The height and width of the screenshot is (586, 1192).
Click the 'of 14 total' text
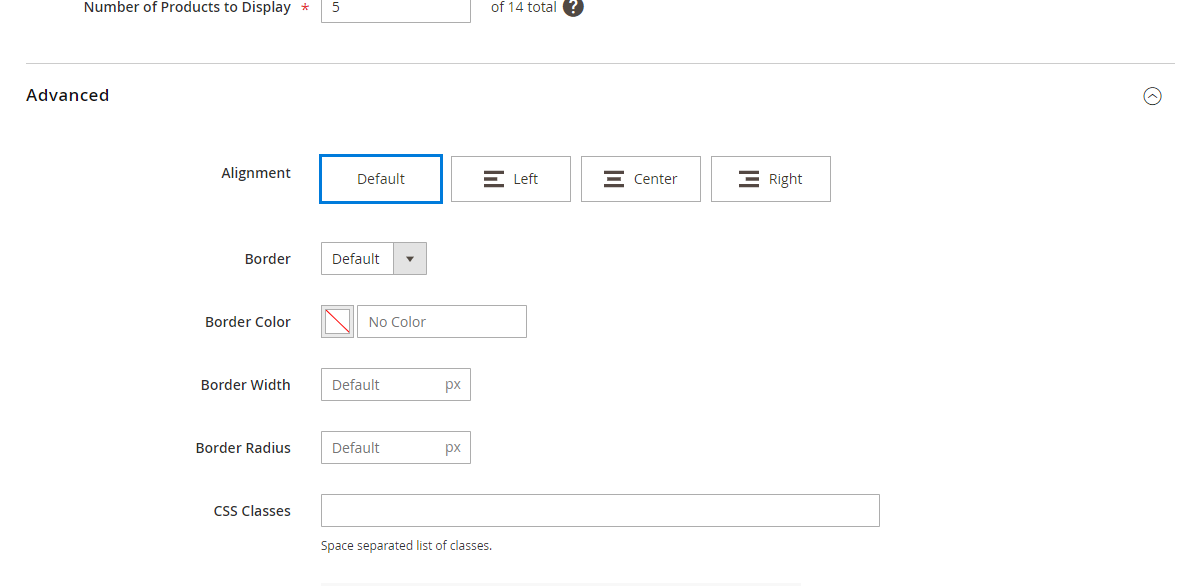tap(524, 8)
